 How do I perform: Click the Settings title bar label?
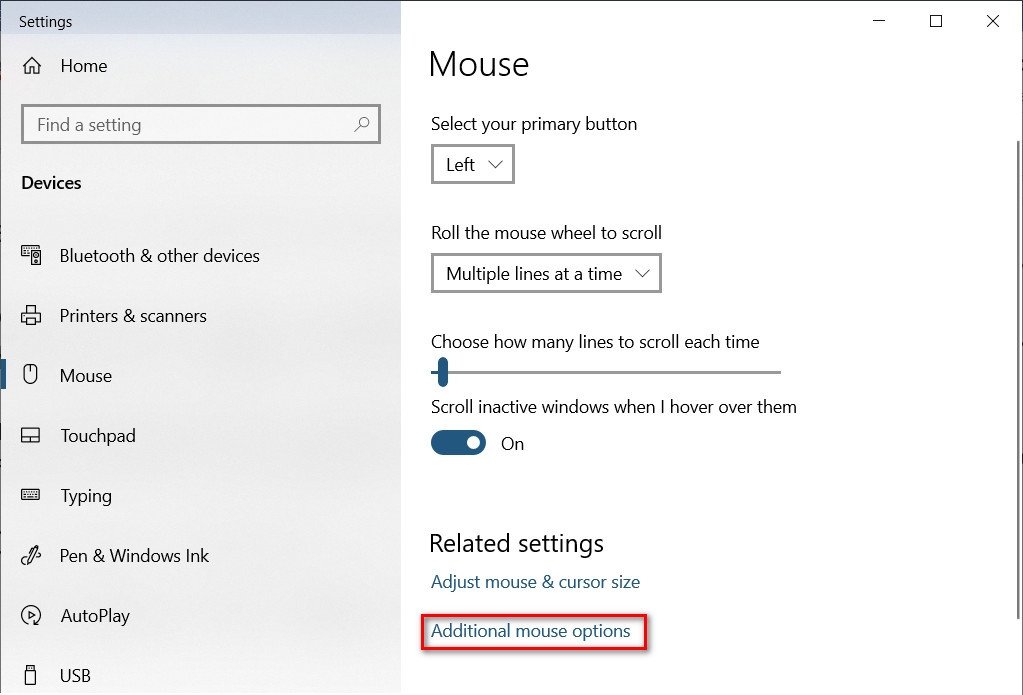pos(45,20)
